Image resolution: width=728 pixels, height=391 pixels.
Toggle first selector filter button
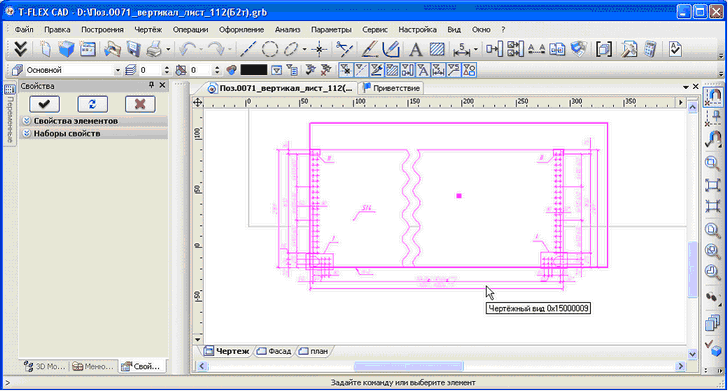[345, 70]
